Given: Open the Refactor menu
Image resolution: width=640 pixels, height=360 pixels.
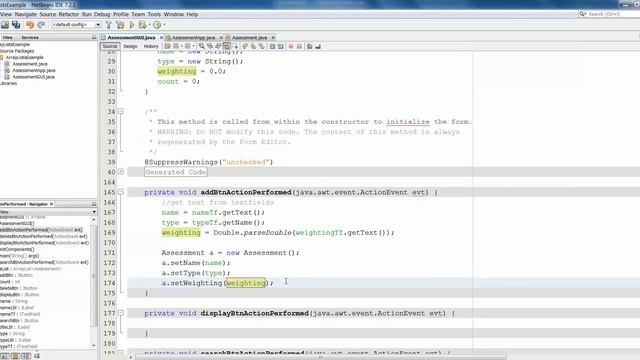Looking at the screenshot, I should pyautogui.click(x=69, y=14).
